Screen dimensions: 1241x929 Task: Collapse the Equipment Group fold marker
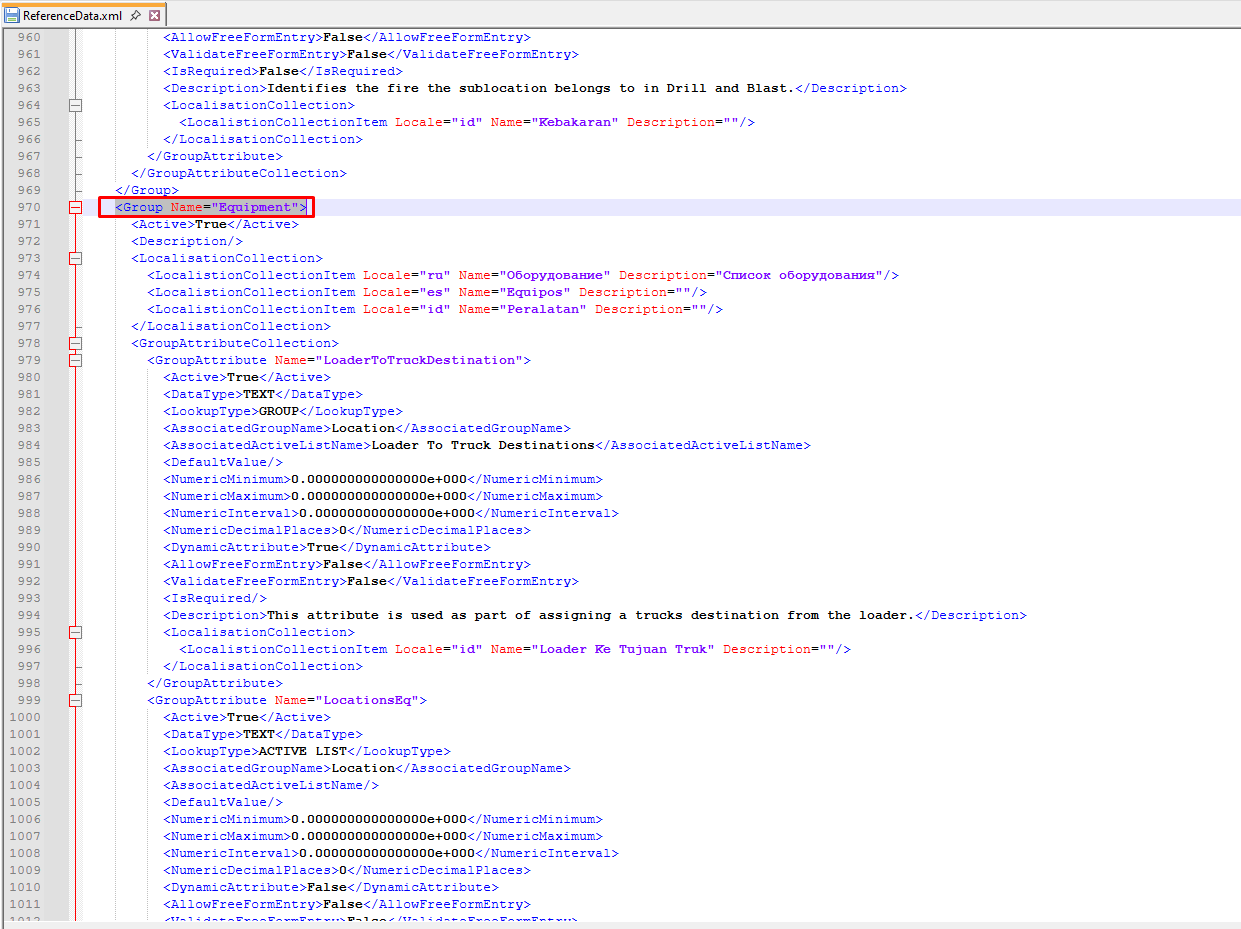(x=75, y=207)
